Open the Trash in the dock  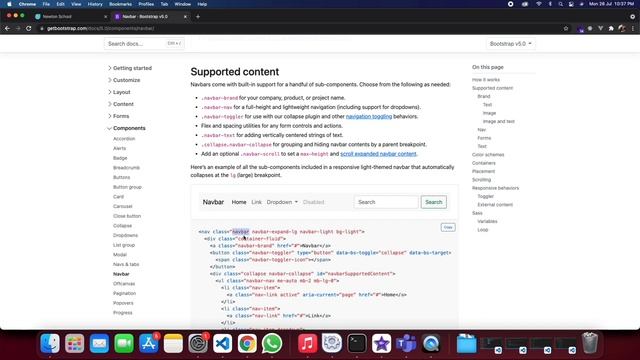click(x=590, y=343)
